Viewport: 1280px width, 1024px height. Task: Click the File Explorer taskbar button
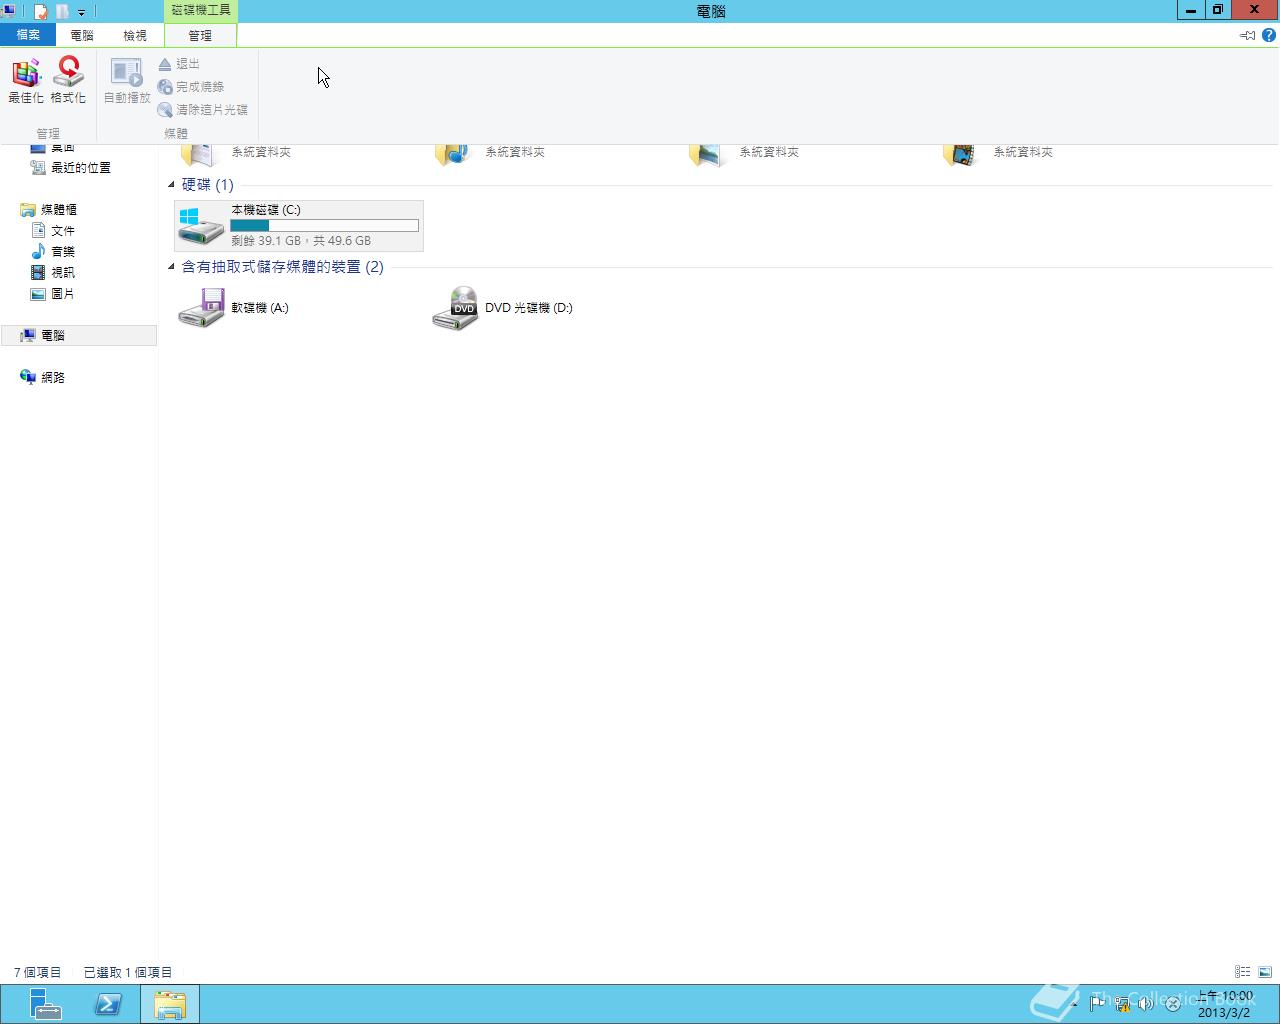[x=170, y=1004]
